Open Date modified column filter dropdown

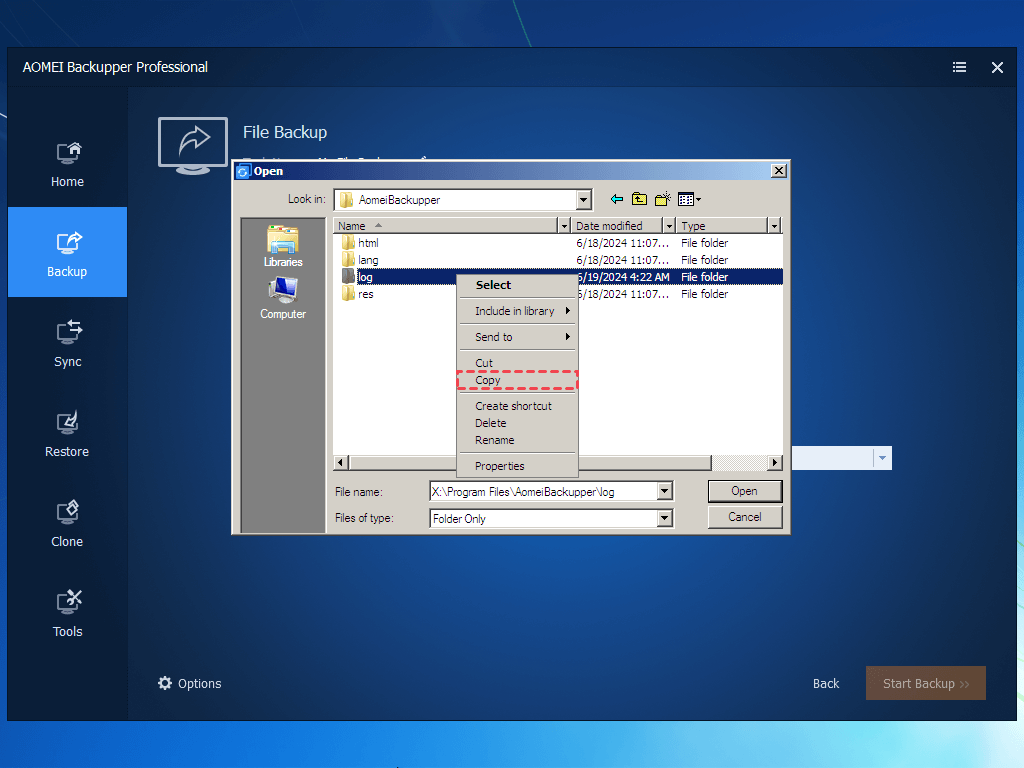click(669, 226)
